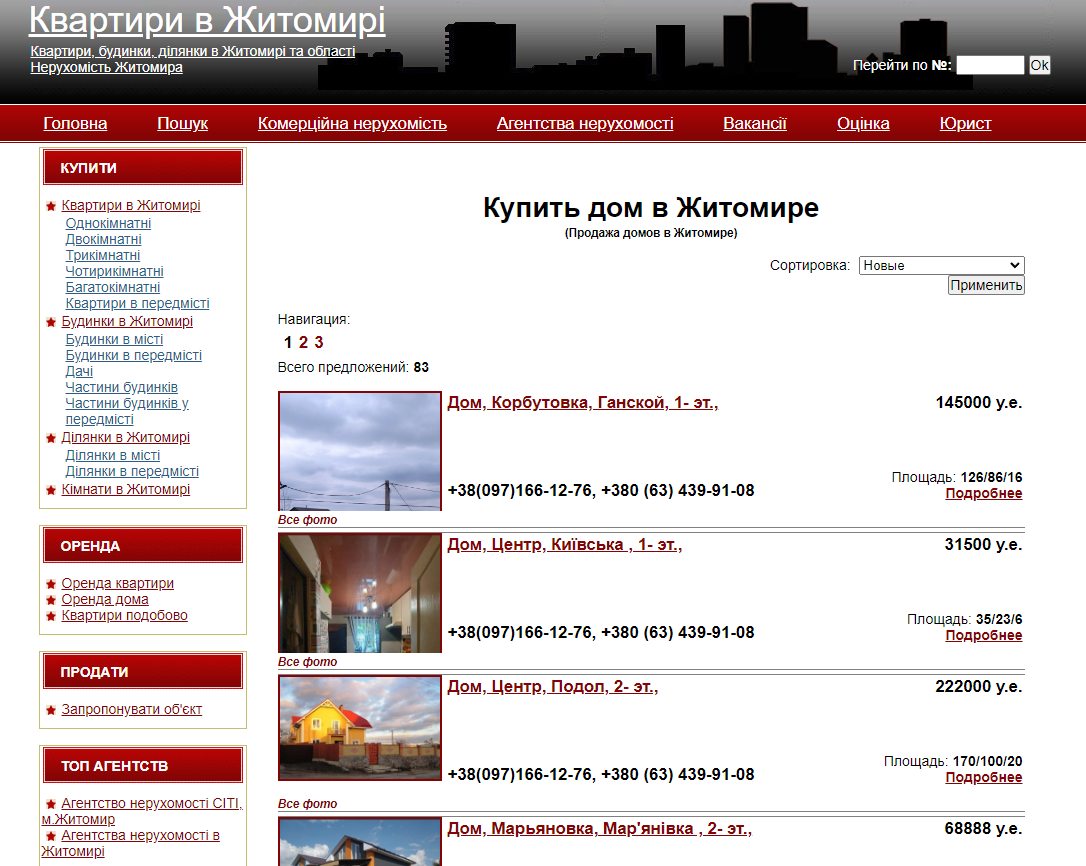
Task: Go to the Пошук menu item
Action: click(x=182, y=123)
